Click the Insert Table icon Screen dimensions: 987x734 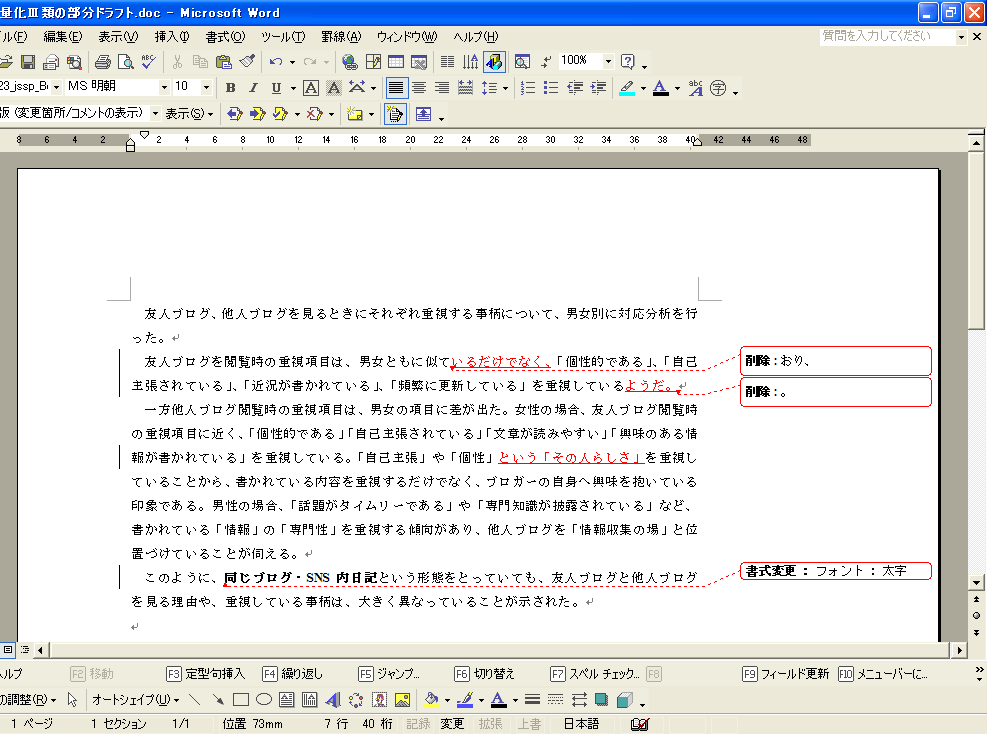396,62
